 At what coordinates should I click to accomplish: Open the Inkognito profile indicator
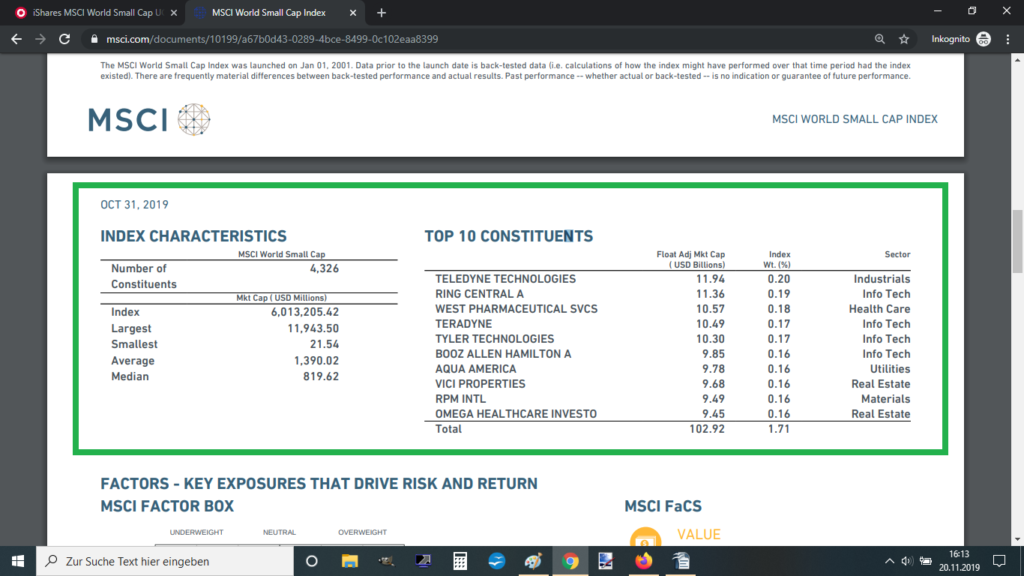click(961, 39)
